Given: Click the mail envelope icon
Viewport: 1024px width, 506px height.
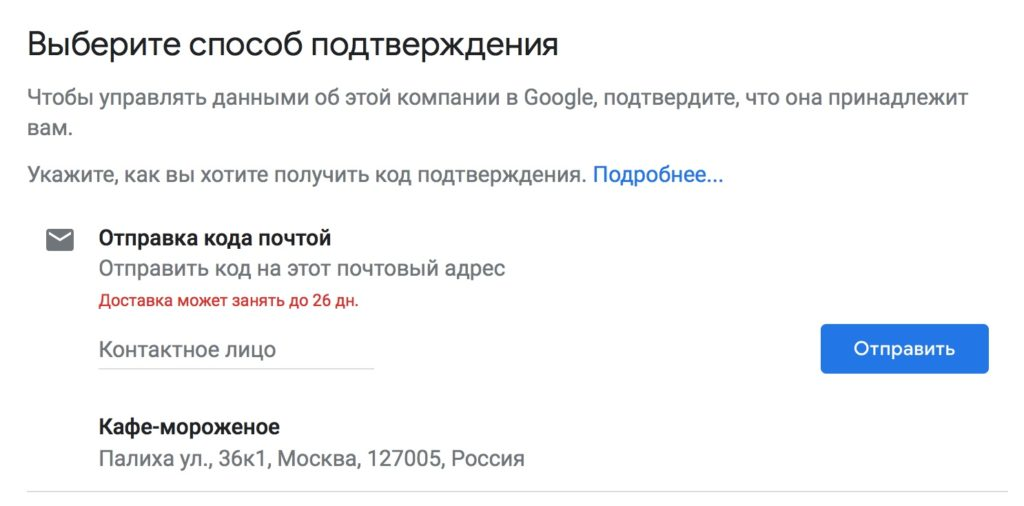Looking at the screenshot, I should point(60,240).
